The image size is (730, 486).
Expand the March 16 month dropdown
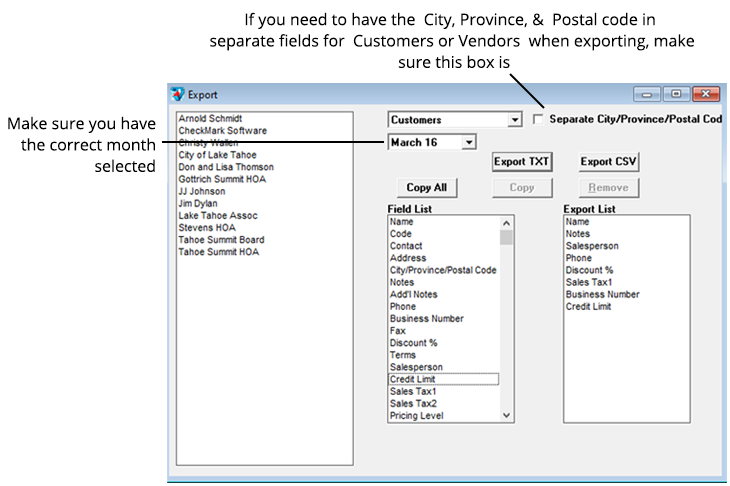(468, 143)
